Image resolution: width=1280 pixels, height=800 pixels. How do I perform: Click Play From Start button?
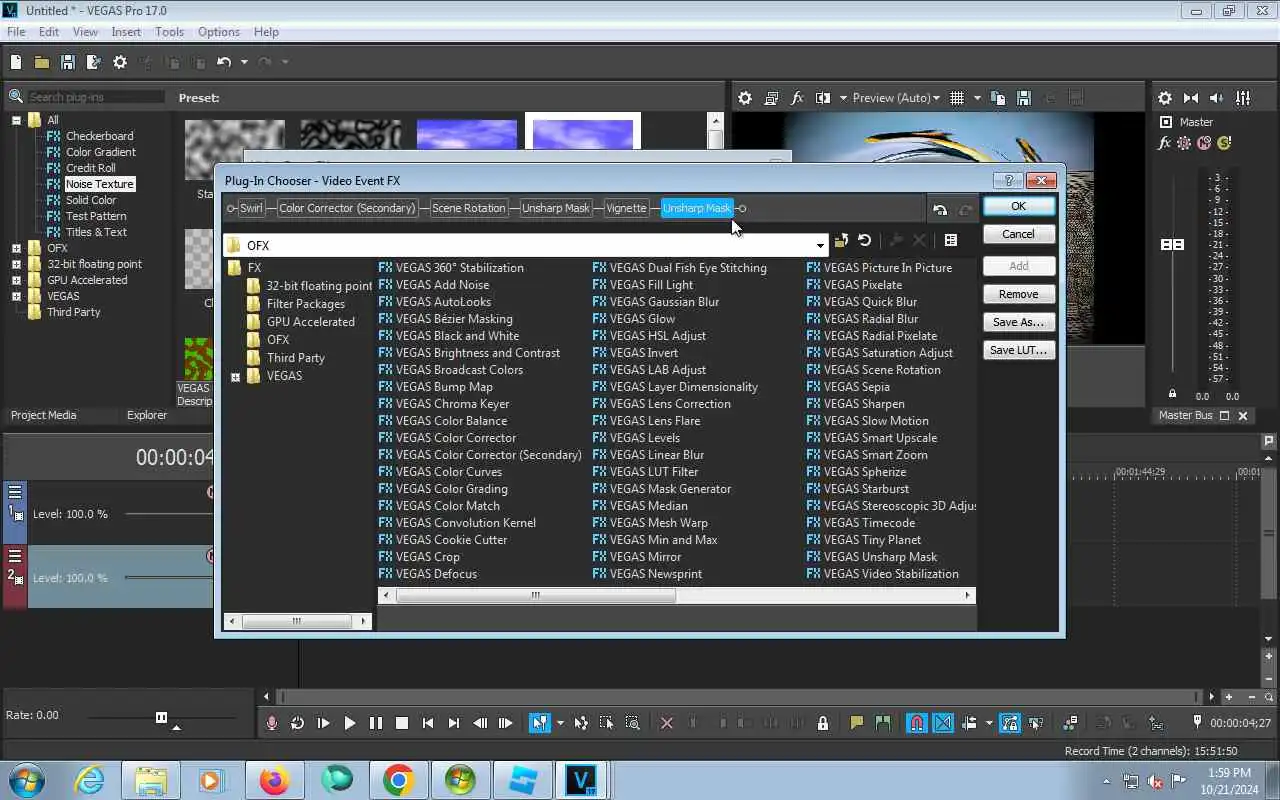pos(323,723)
